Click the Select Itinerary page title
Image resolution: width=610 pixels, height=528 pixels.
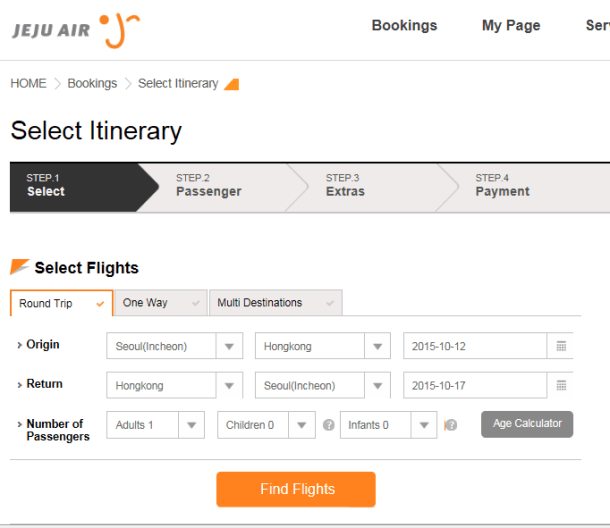[96, 131]
